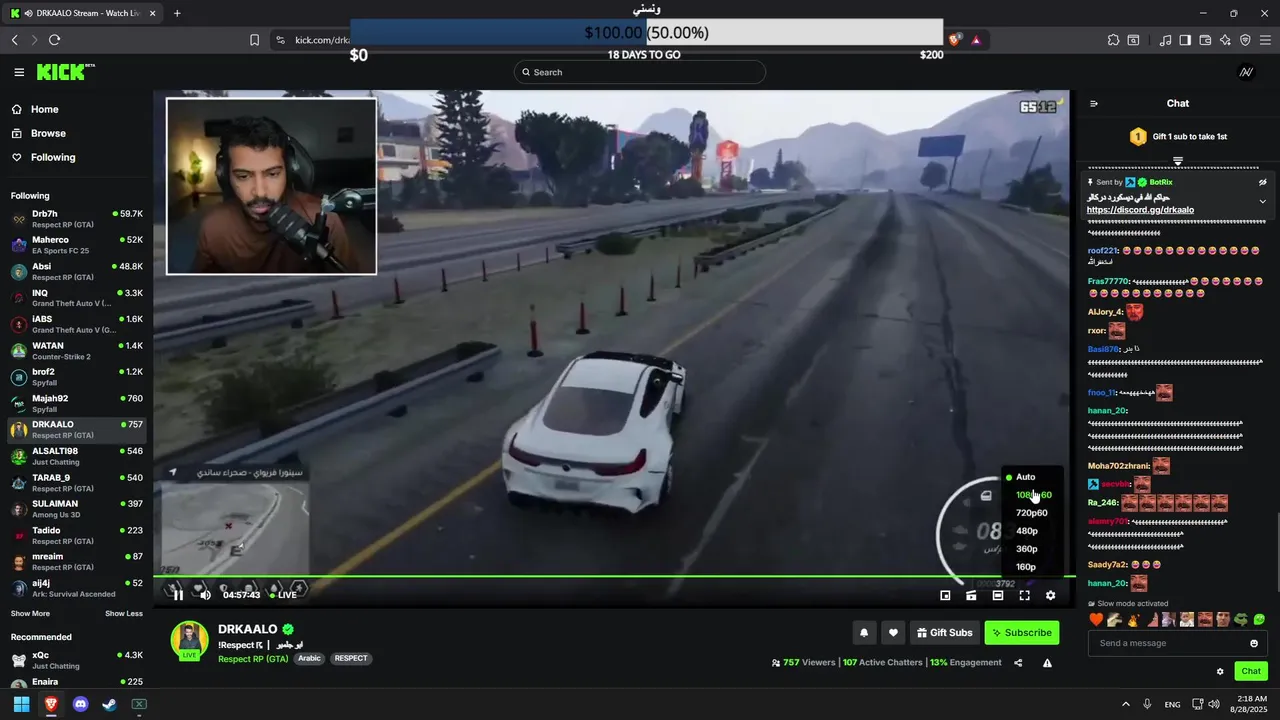1280x720 pixels.
Task: Open SULAIMAN Among Us 3D channel
Action: coord(76,509)
